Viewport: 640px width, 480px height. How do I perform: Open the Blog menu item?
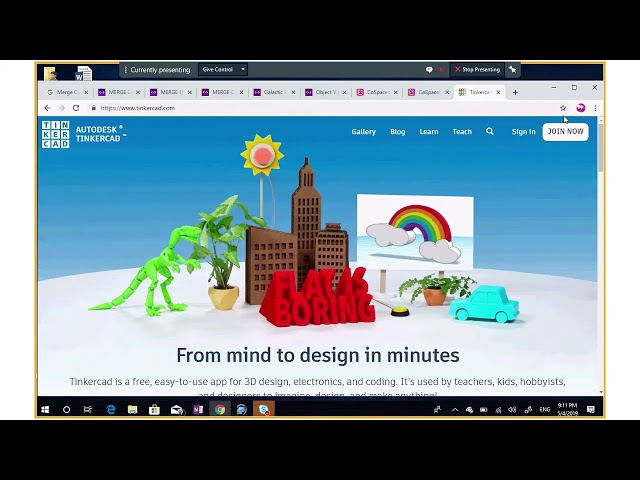(398, 131)
